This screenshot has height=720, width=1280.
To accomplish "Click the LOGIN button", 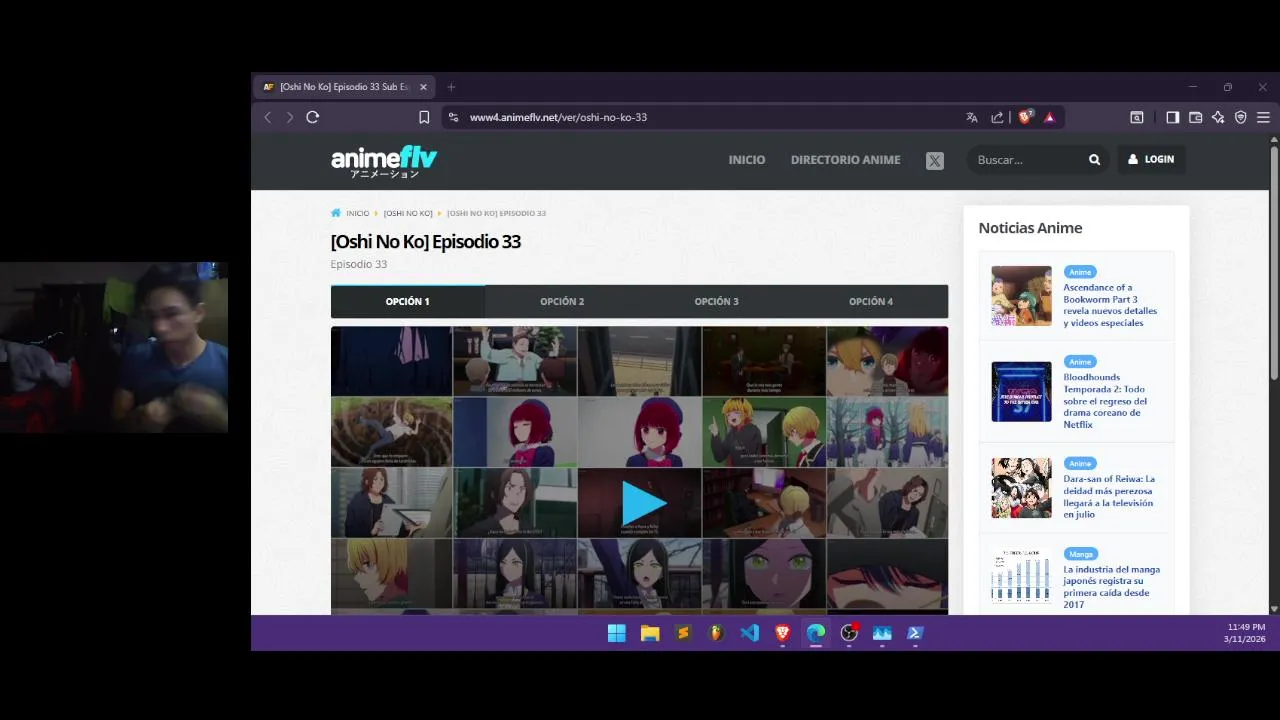I will (x=1151, y=159).
